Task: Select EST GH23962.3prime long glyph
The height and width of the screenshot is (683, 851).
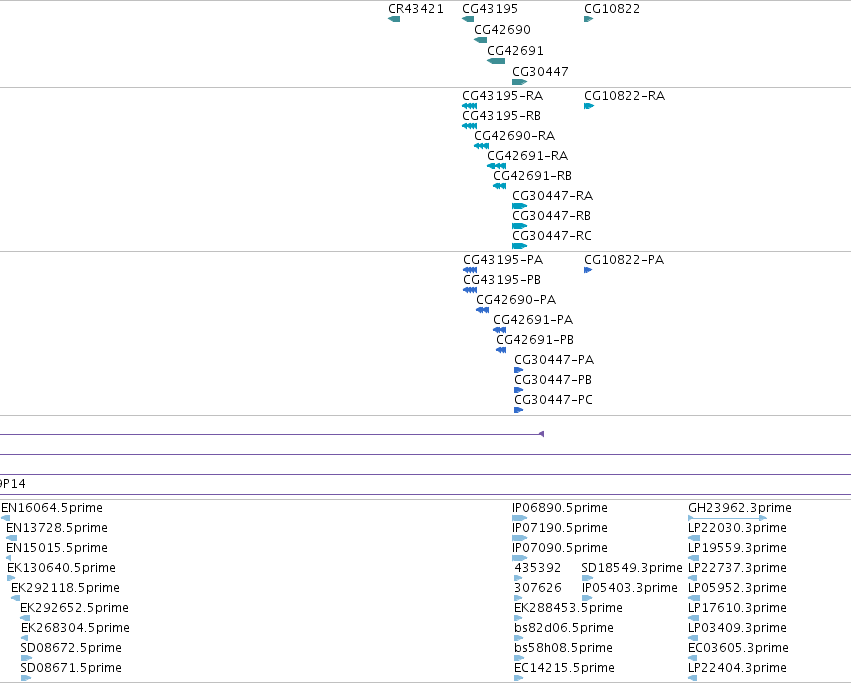Action: [x=727, y=518]
